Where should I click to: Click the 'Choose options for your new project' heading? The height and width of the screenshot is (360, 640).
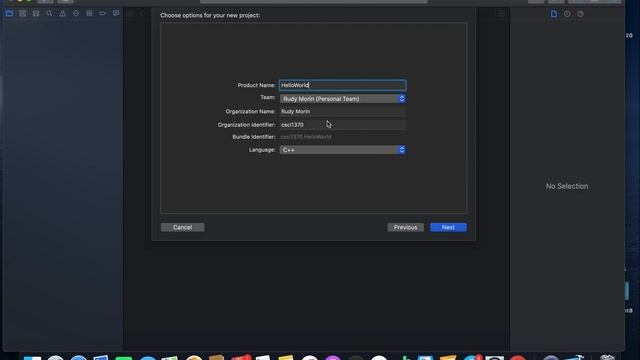point(210,16)
